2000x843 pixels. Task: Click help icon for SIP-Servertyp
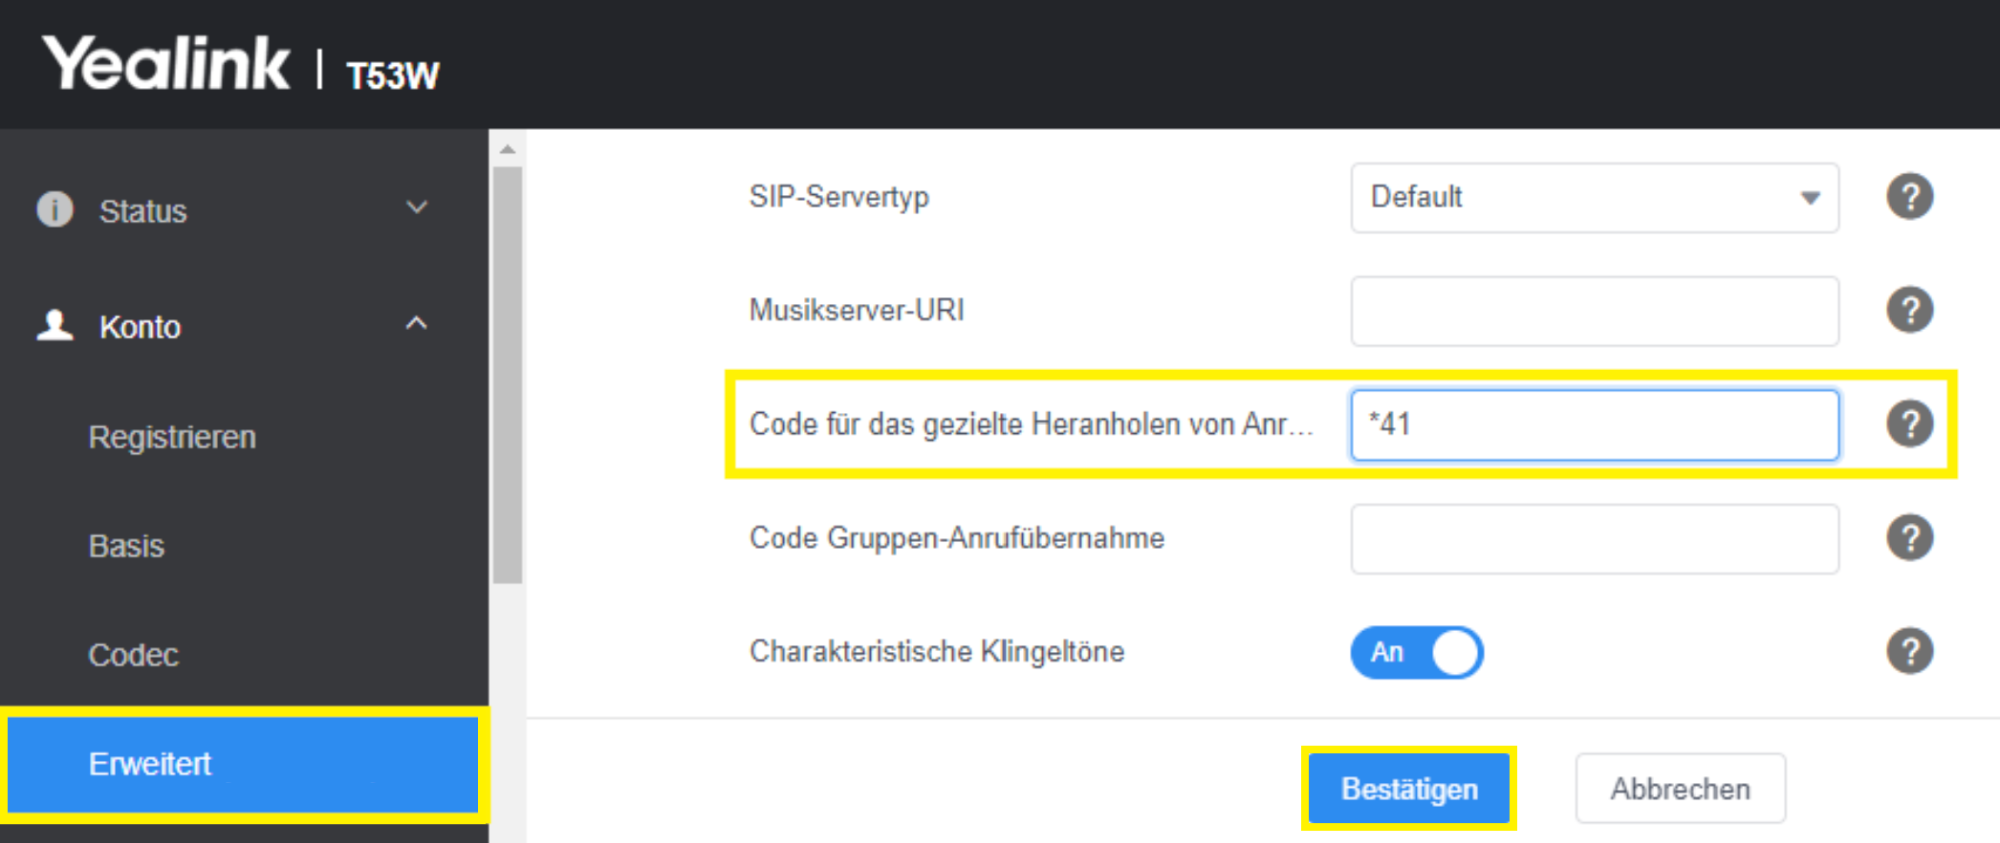(1909, 197)
